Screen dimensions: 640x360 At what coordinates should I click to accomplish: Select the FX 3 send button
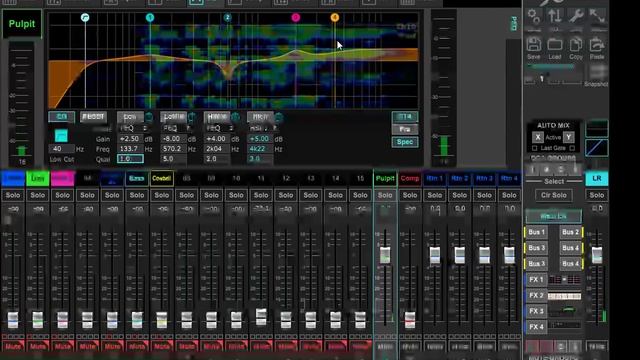[536, 311]
